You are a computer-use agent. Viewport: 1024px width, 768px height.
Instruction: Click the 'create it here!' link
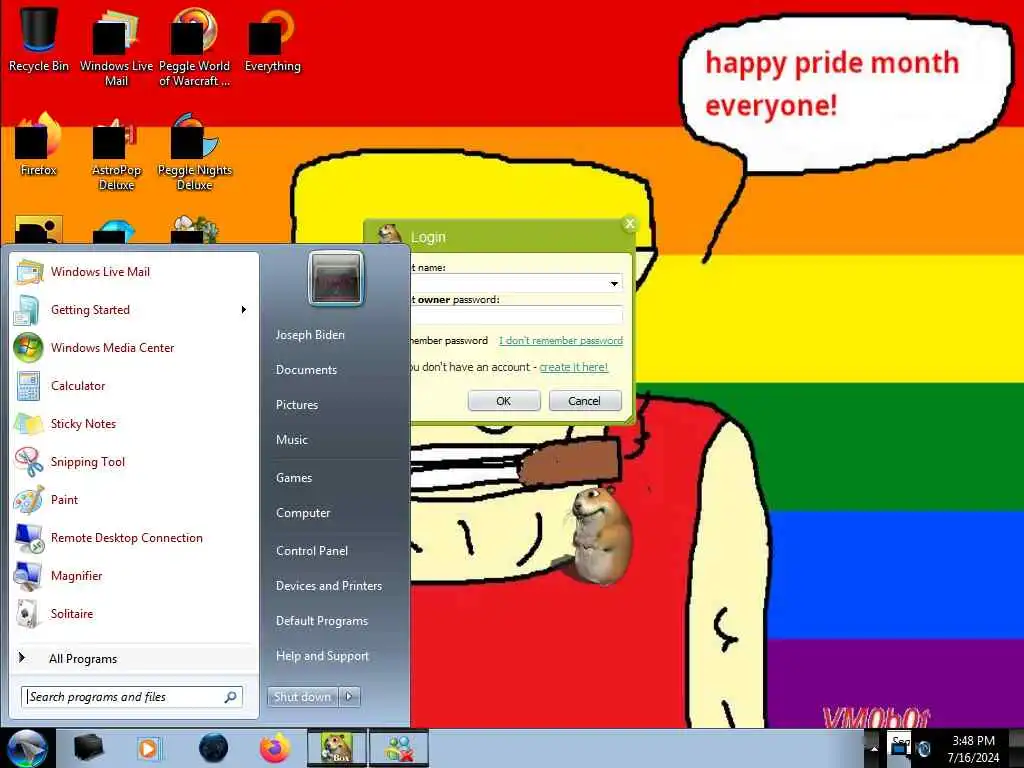[x=573, y=367]
